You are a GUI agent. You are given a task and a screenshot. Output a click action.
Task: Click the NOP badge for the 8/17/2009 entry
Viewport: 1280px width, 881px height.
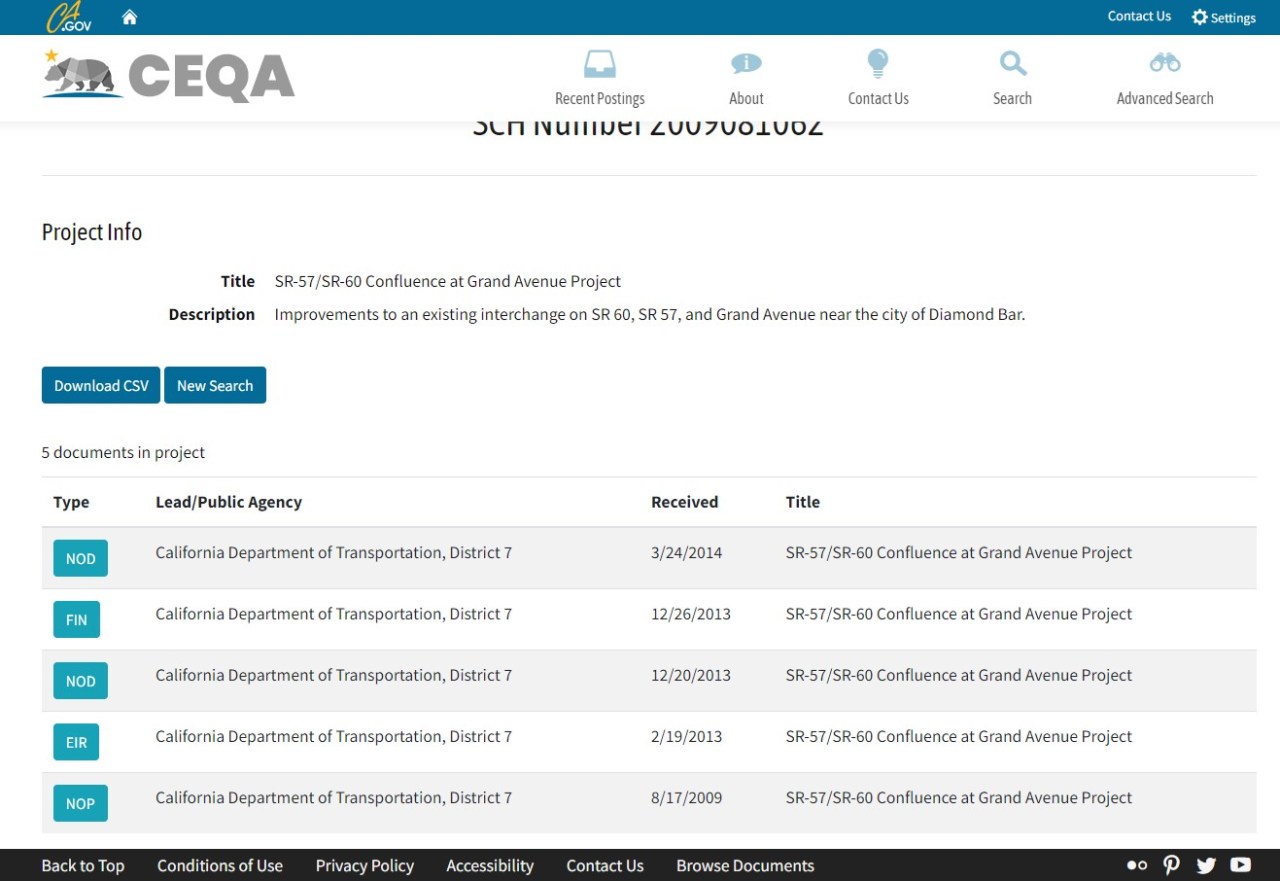[x=80, y=803]
